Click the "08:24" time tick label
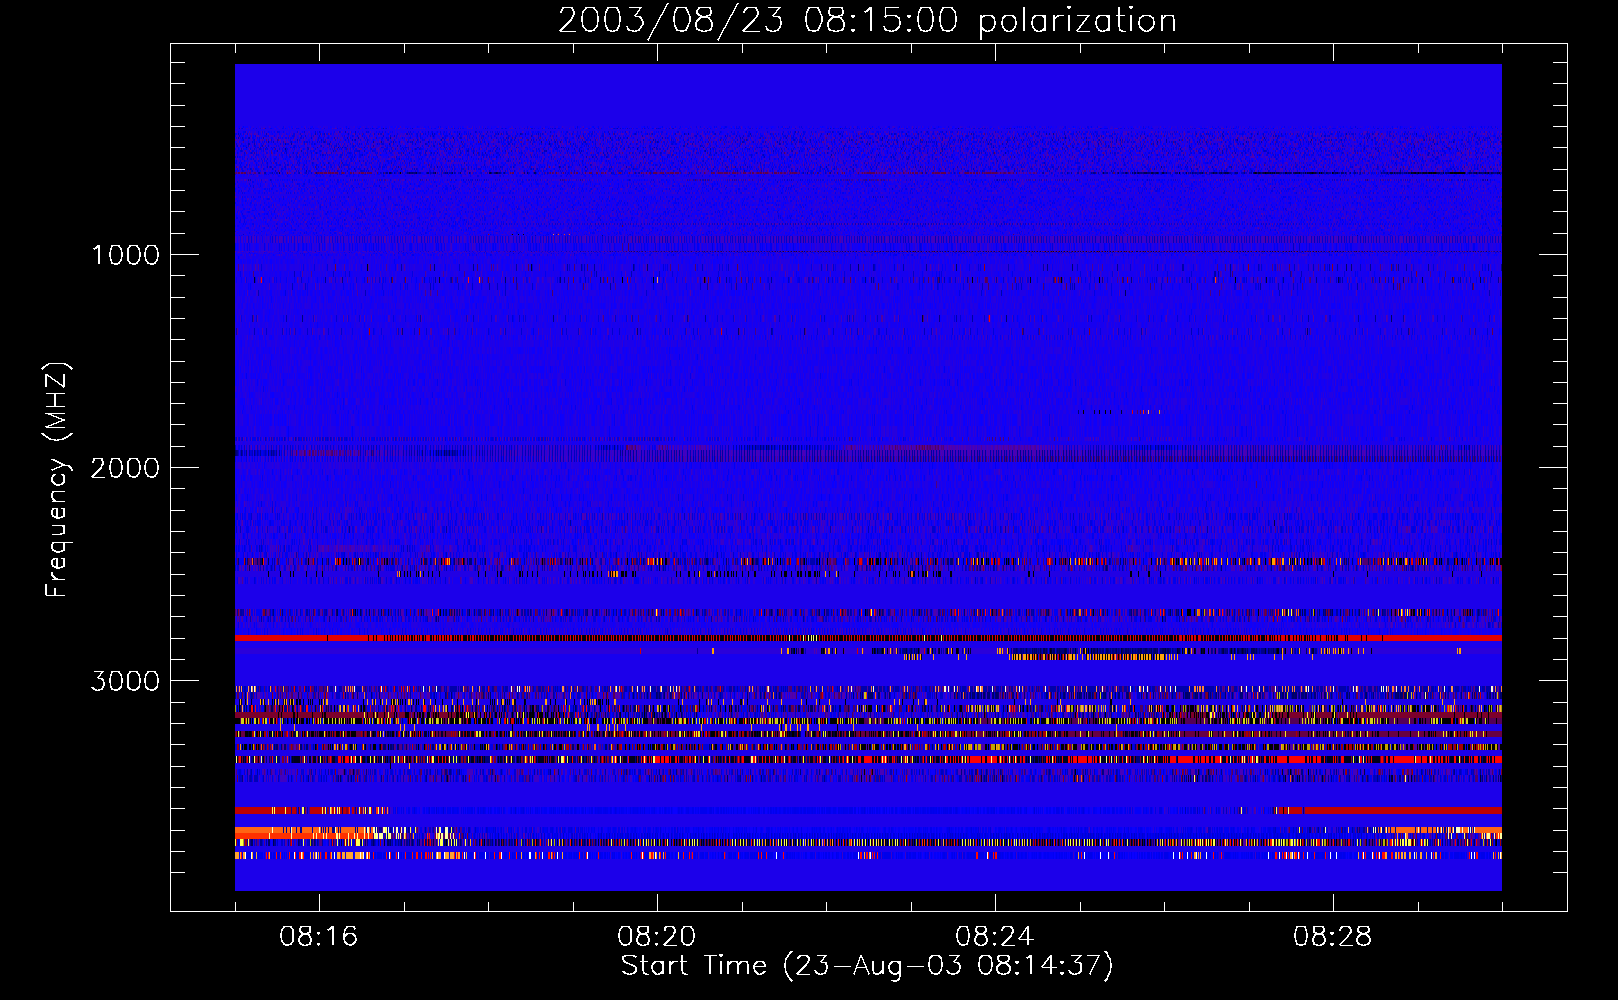This screenshot has height=1000, width=1618. click(x=995, y=937)
